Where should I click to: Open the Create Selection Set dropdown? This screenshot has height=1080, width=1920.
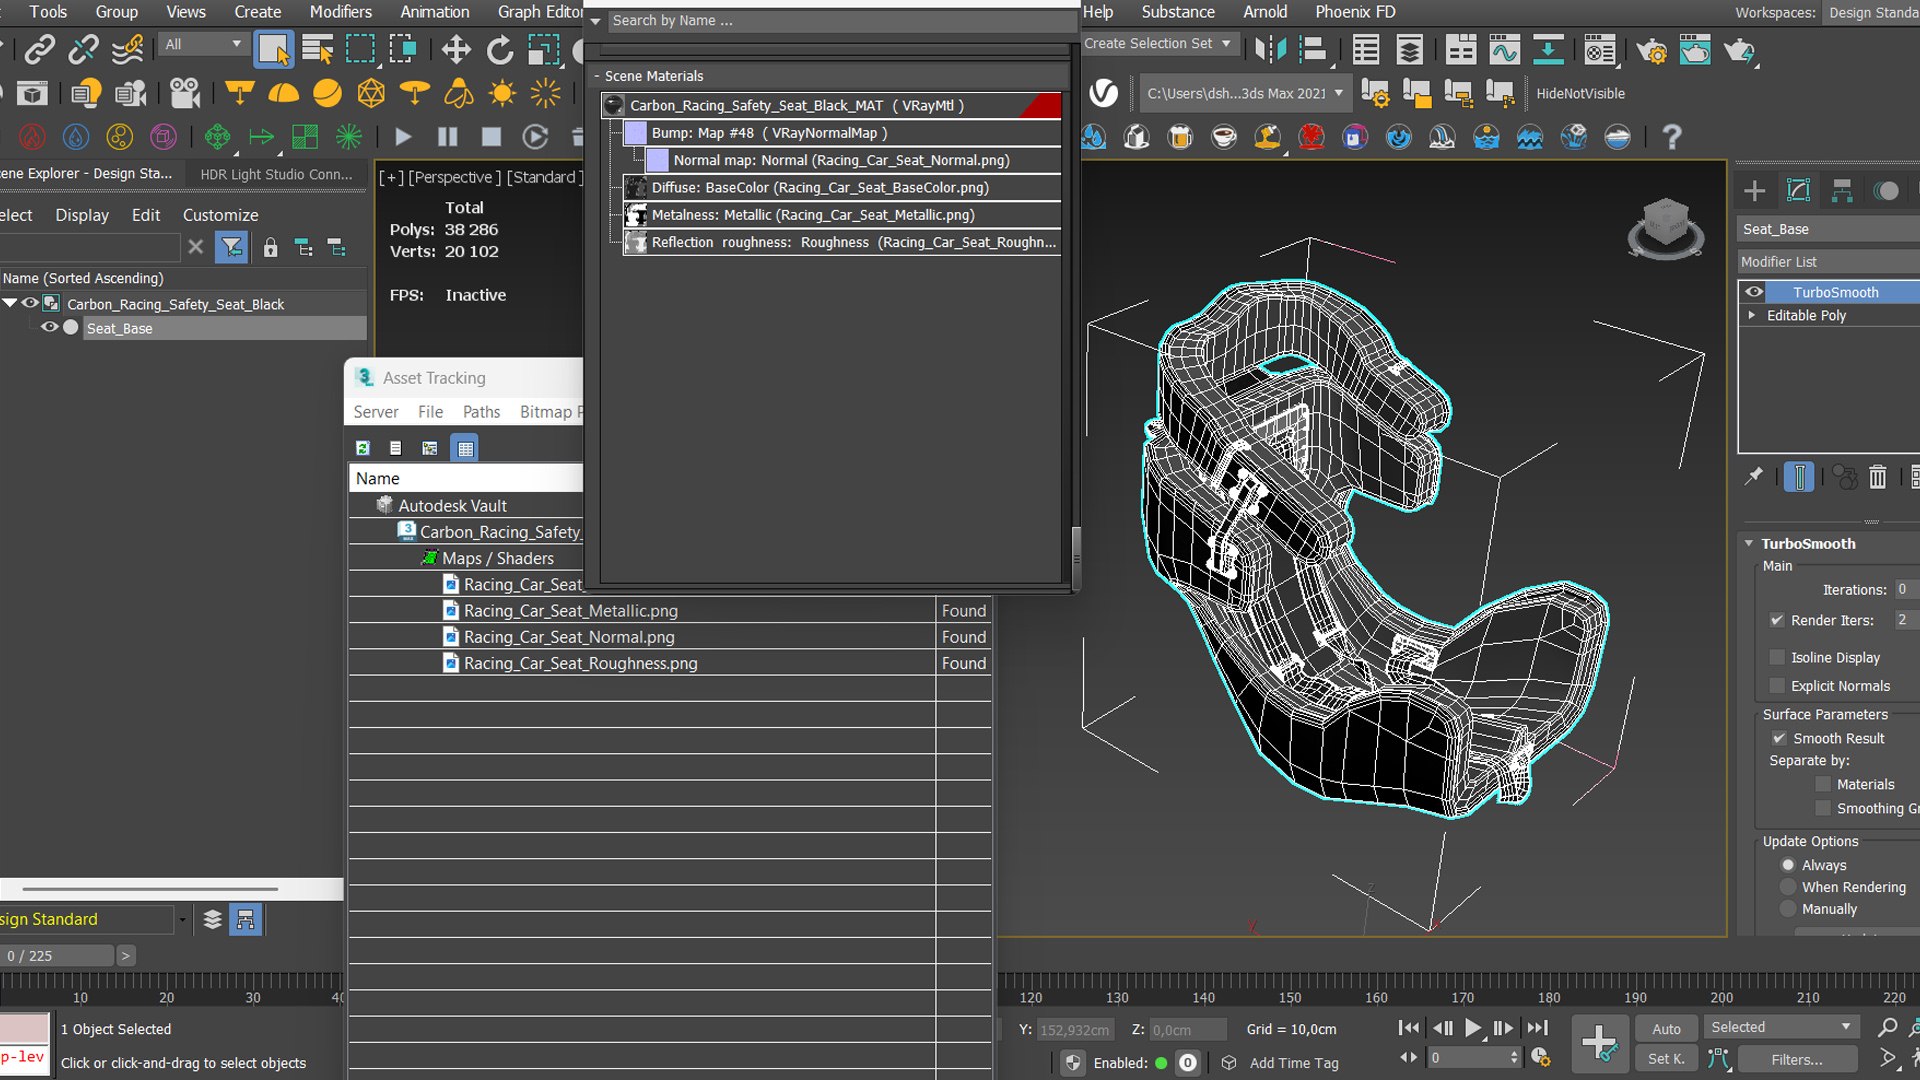pyautogui.click(x=1159, y=44)
